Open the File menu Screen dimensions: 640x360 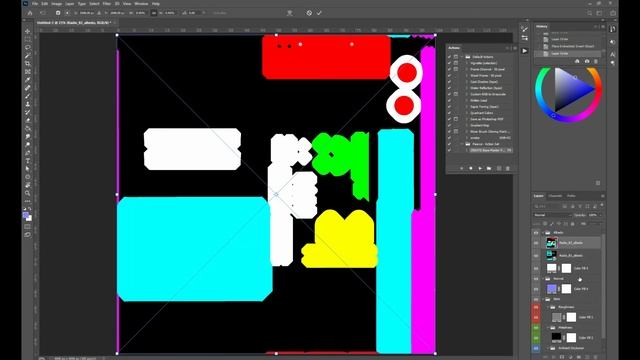[35, 4]
